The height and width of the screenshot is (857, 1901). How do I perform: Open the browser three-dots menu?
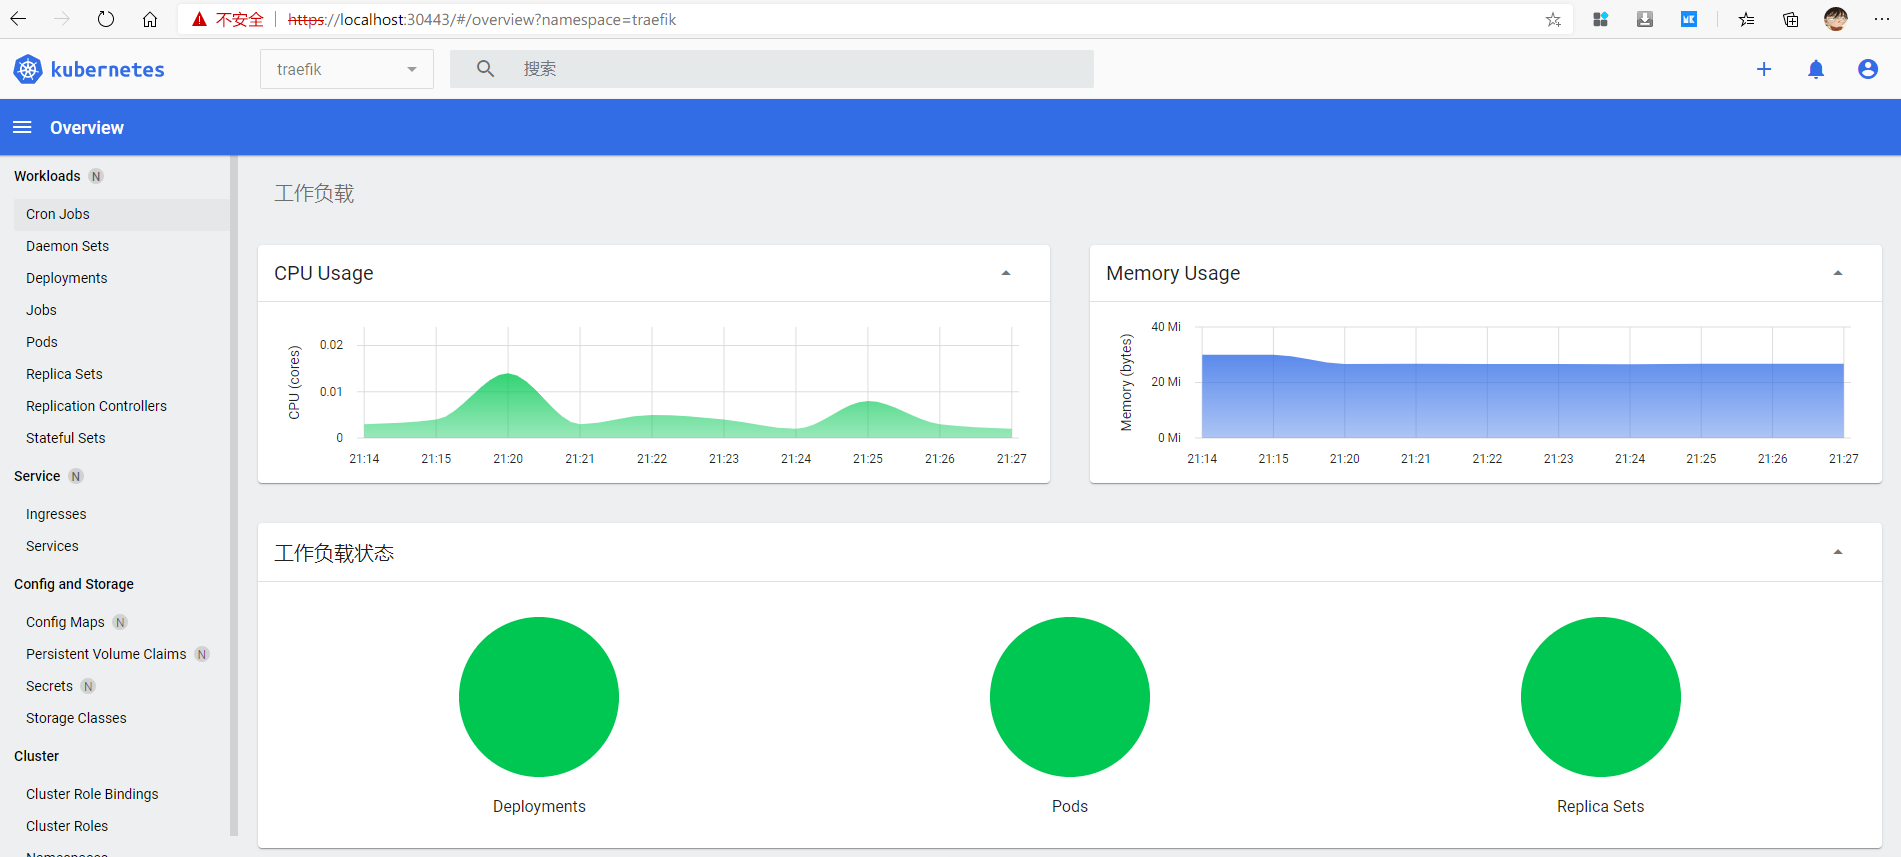(x=1881, y=19)
